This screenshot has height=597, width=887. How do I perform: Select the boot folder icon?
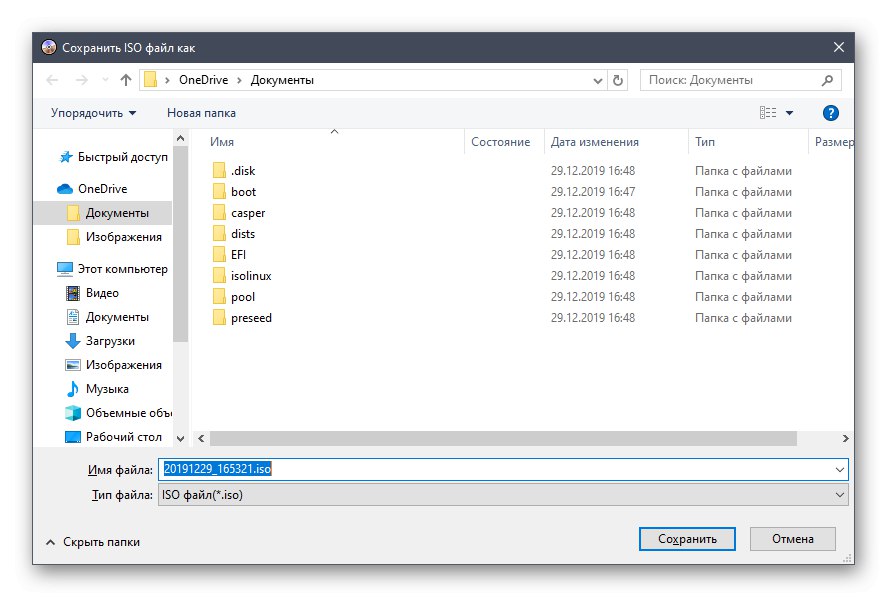(x=219, y=191)
